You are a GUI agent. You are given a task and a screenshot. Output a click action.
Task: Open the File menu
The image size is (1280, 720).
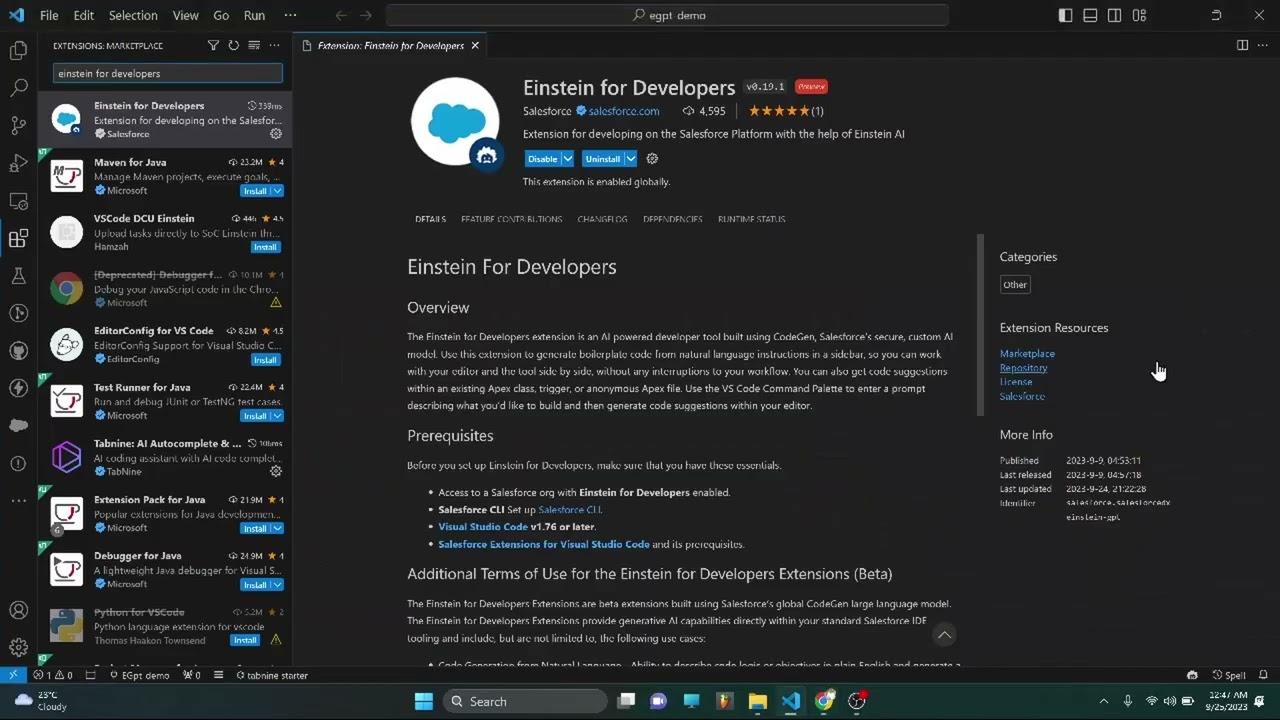click(49, 15)
